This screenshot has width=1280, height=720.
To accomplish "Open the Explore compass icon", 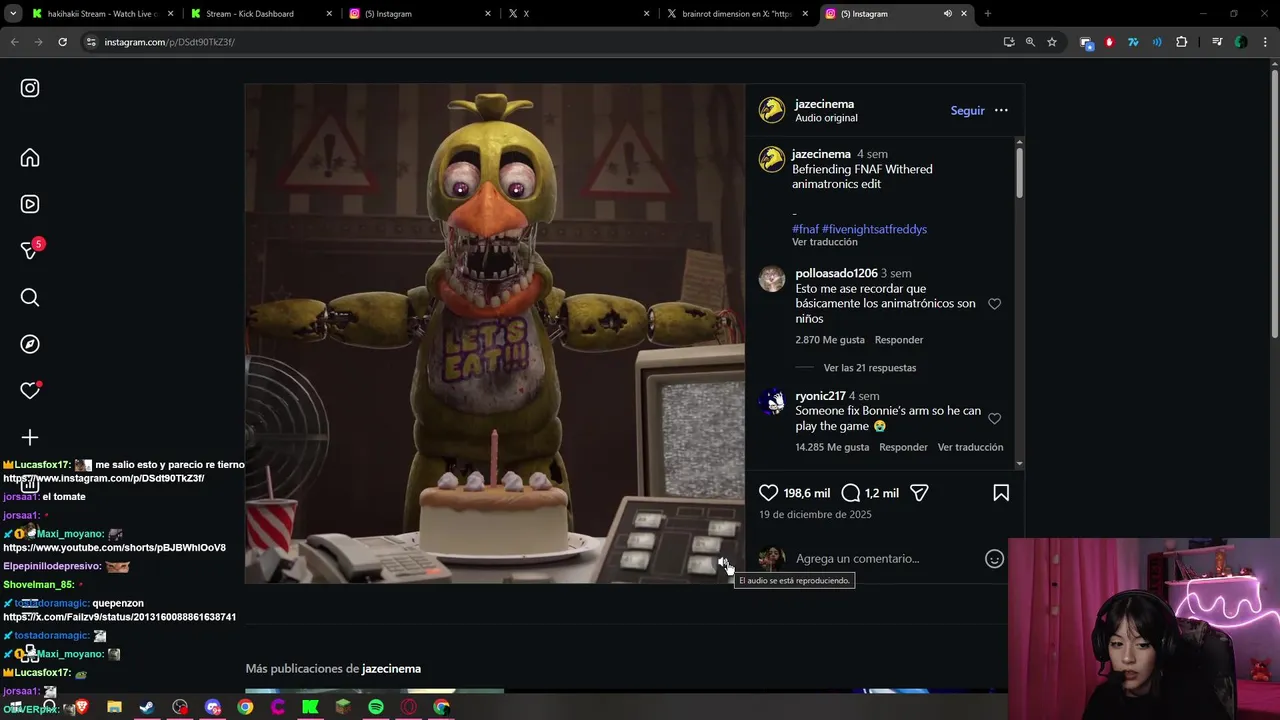I will click(30, 344).
